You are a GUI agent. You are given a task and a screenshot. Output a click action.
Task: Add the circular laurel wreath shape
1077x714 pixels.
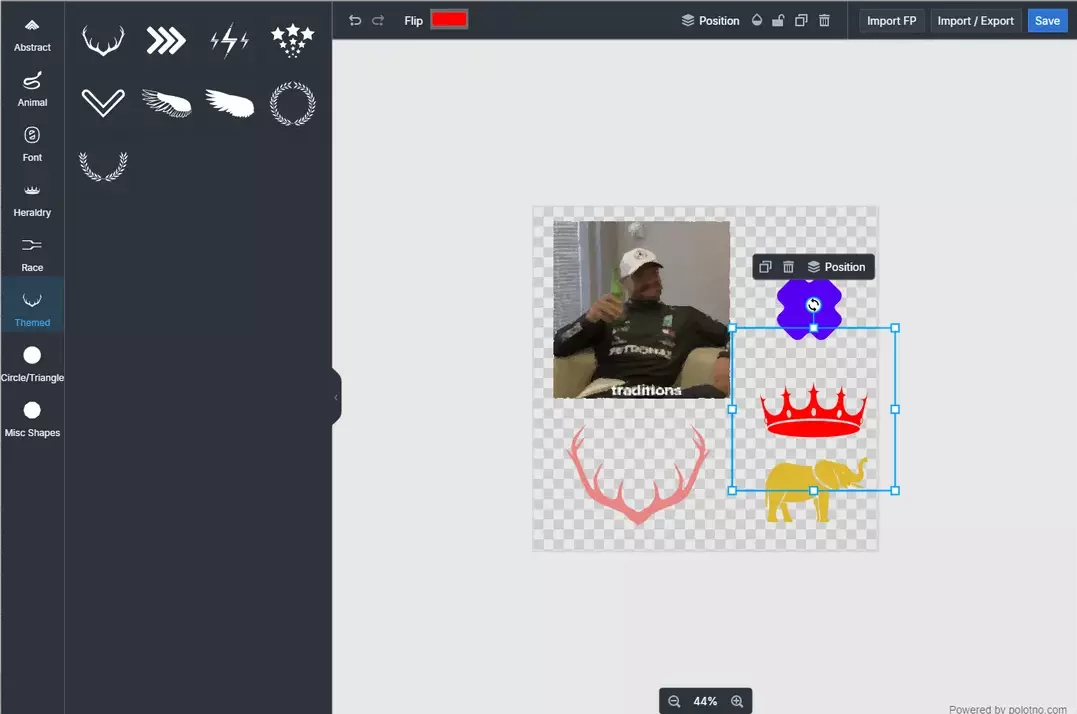click(293, 104)
